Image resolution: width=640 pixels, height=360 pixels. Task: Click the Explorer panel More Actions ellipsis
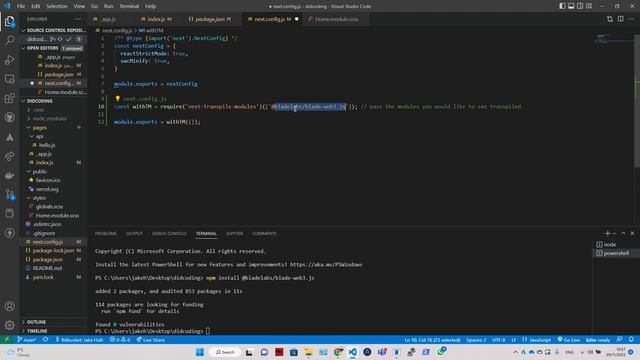[x=78, y=19]
